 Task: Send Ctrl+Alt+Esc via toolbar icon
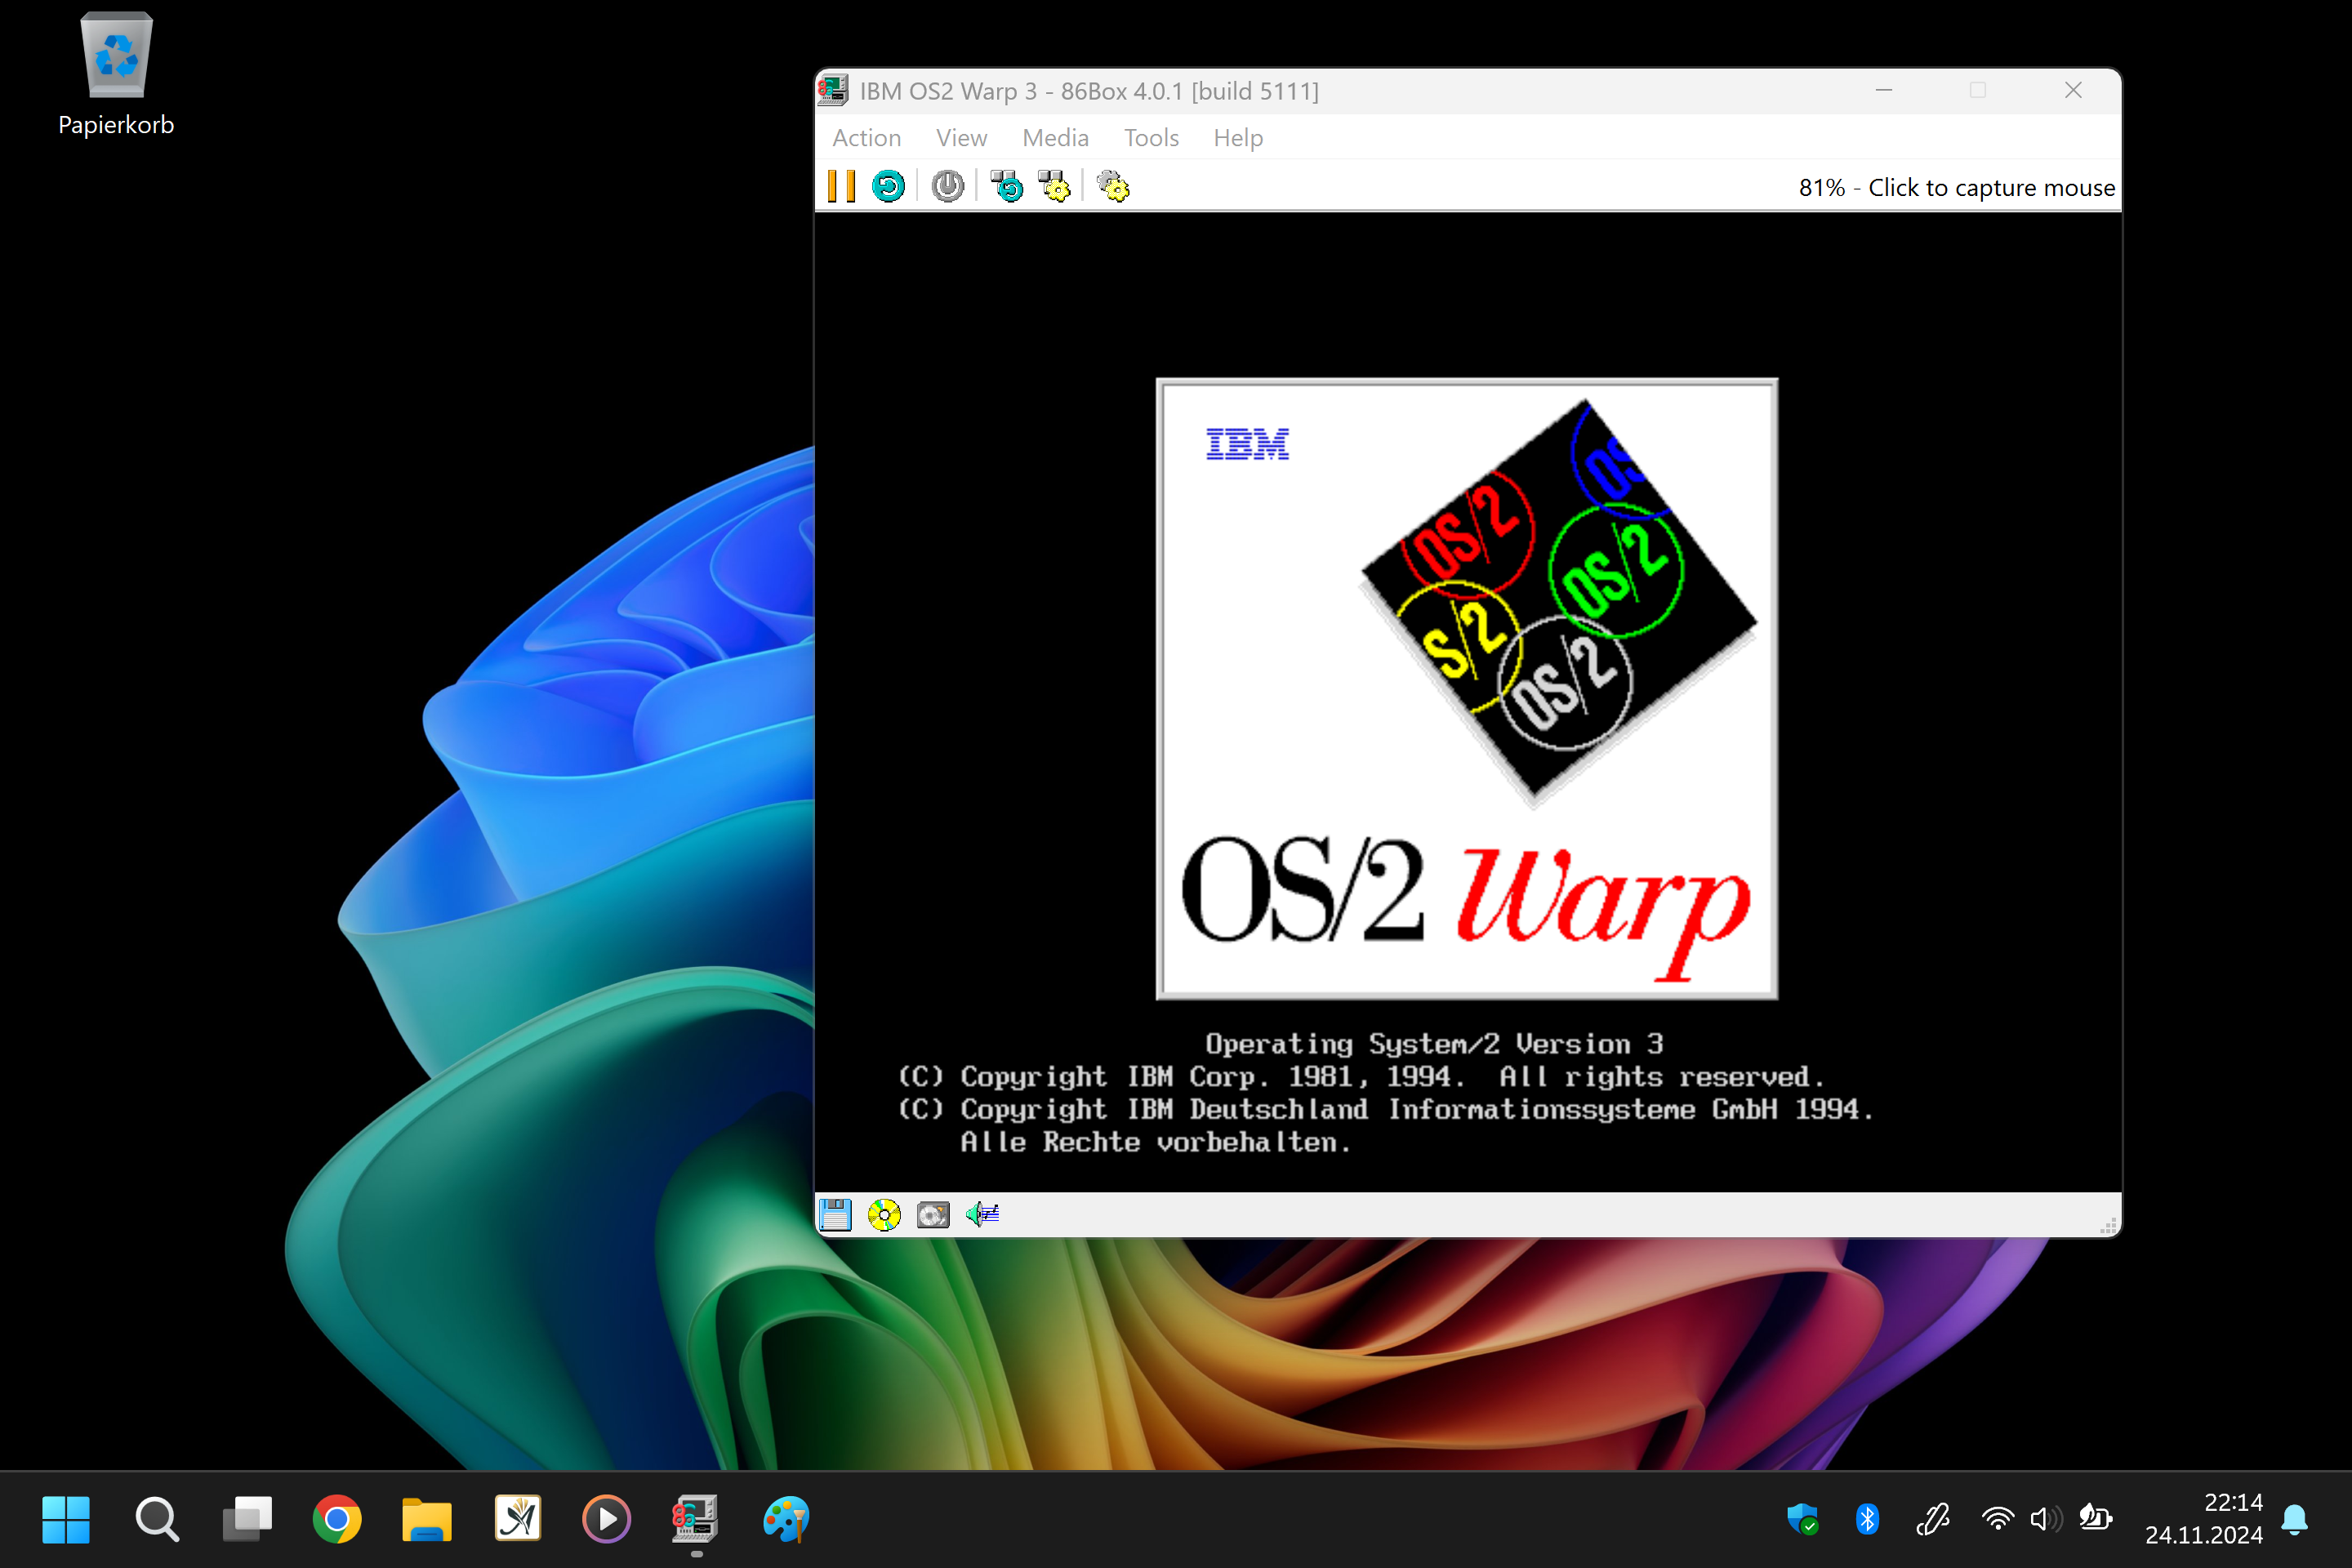1054,186
